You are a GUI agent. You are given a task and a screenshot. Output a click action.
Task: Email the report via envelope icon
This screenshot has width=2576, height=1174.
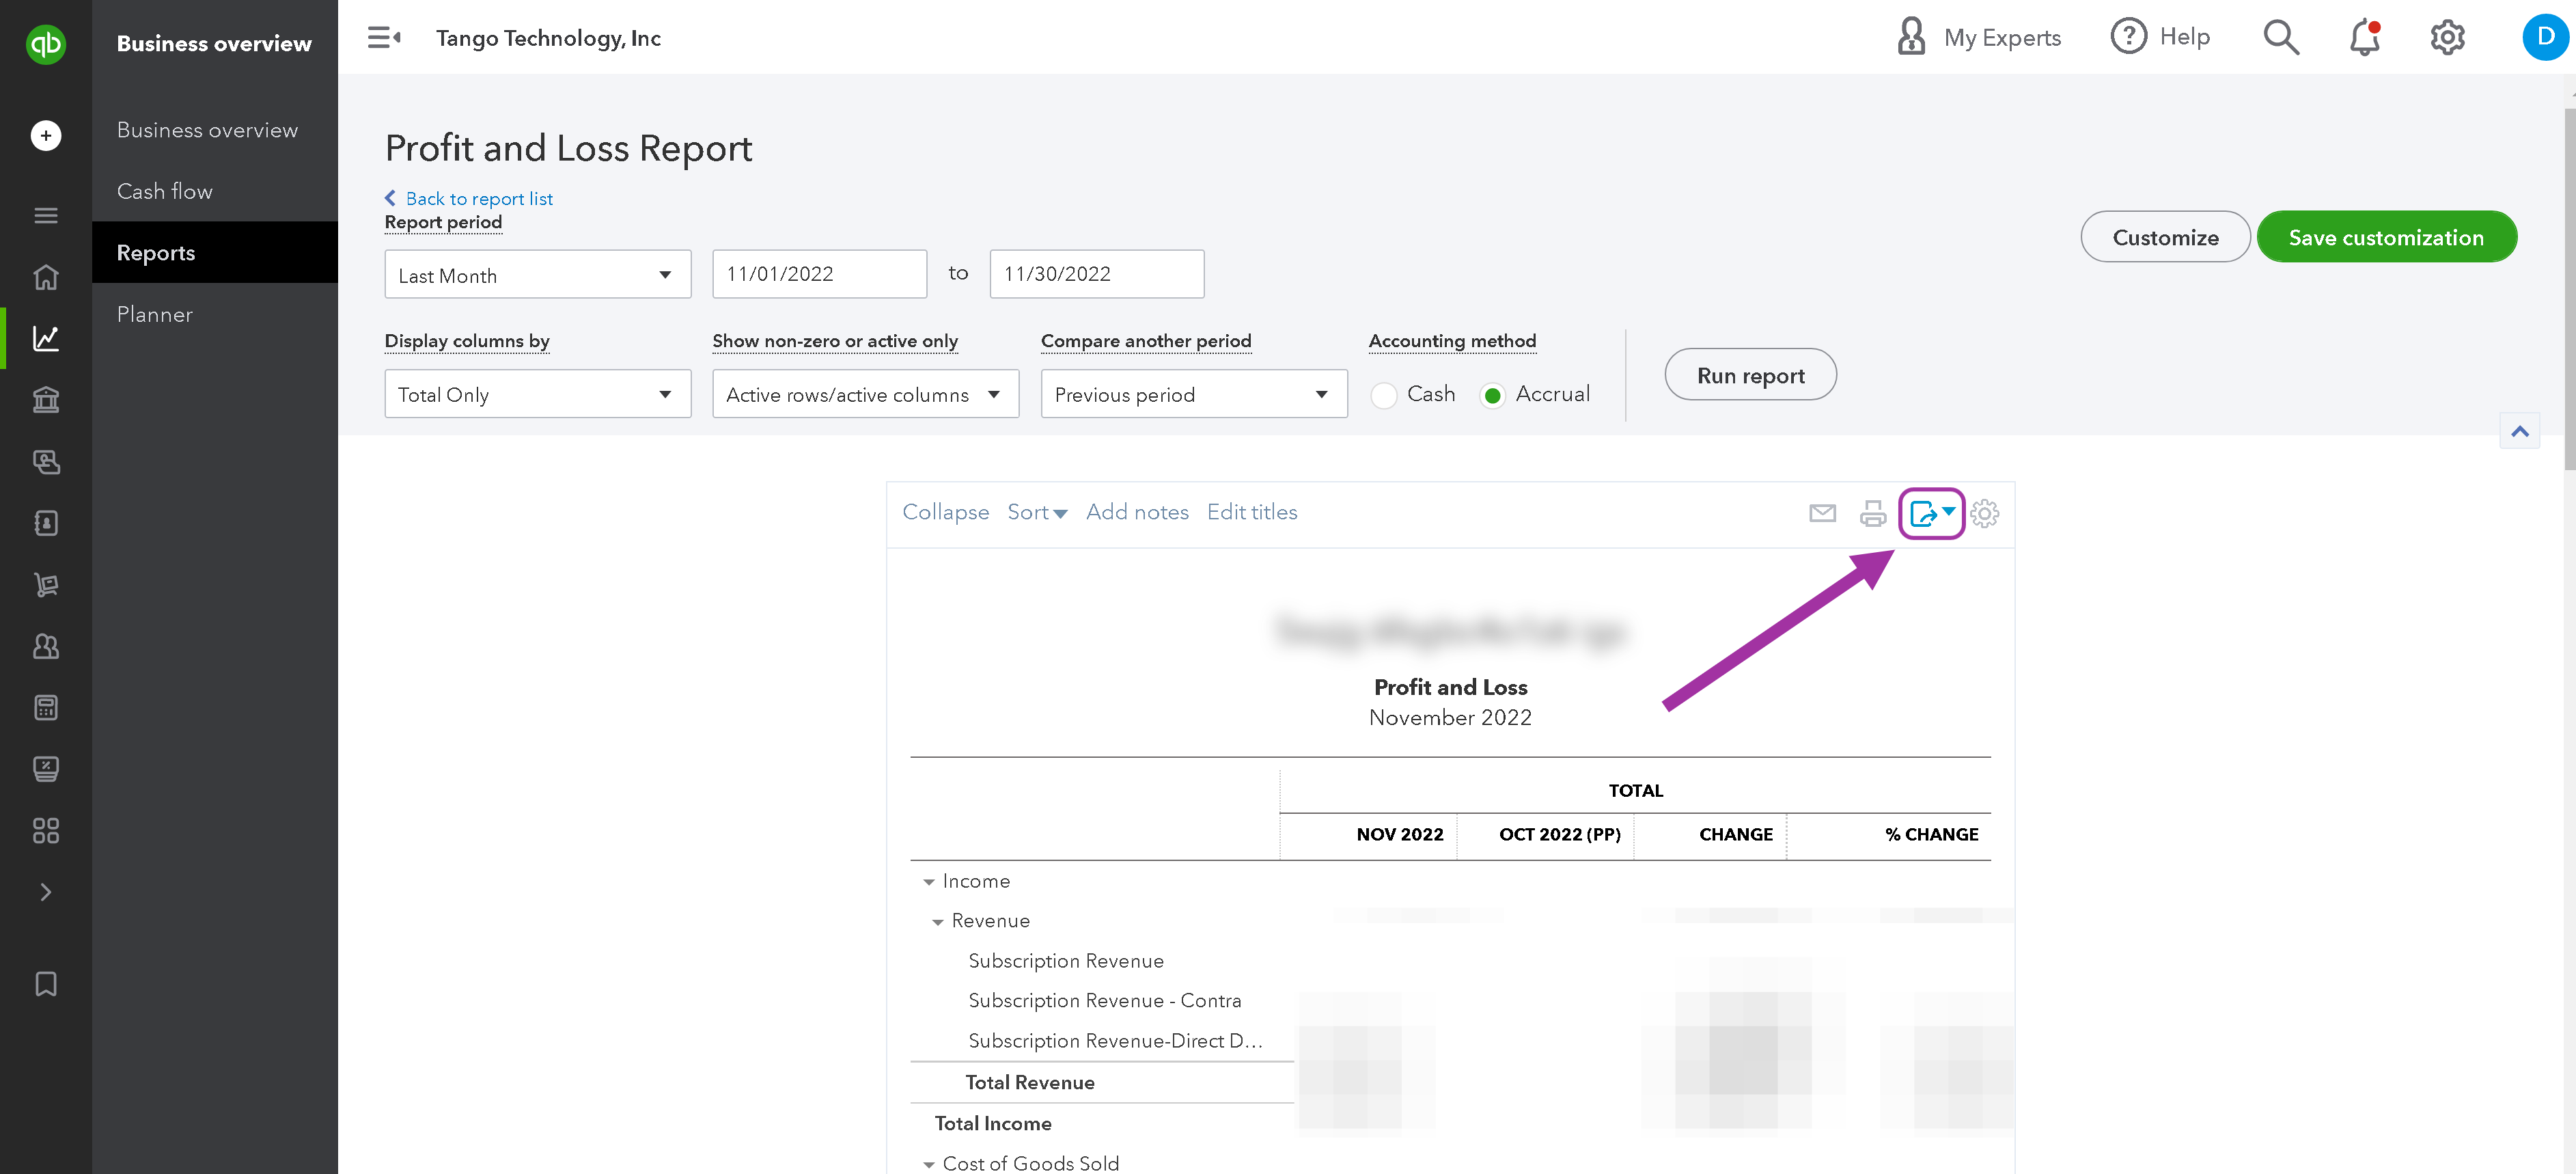click(1822, 513)
